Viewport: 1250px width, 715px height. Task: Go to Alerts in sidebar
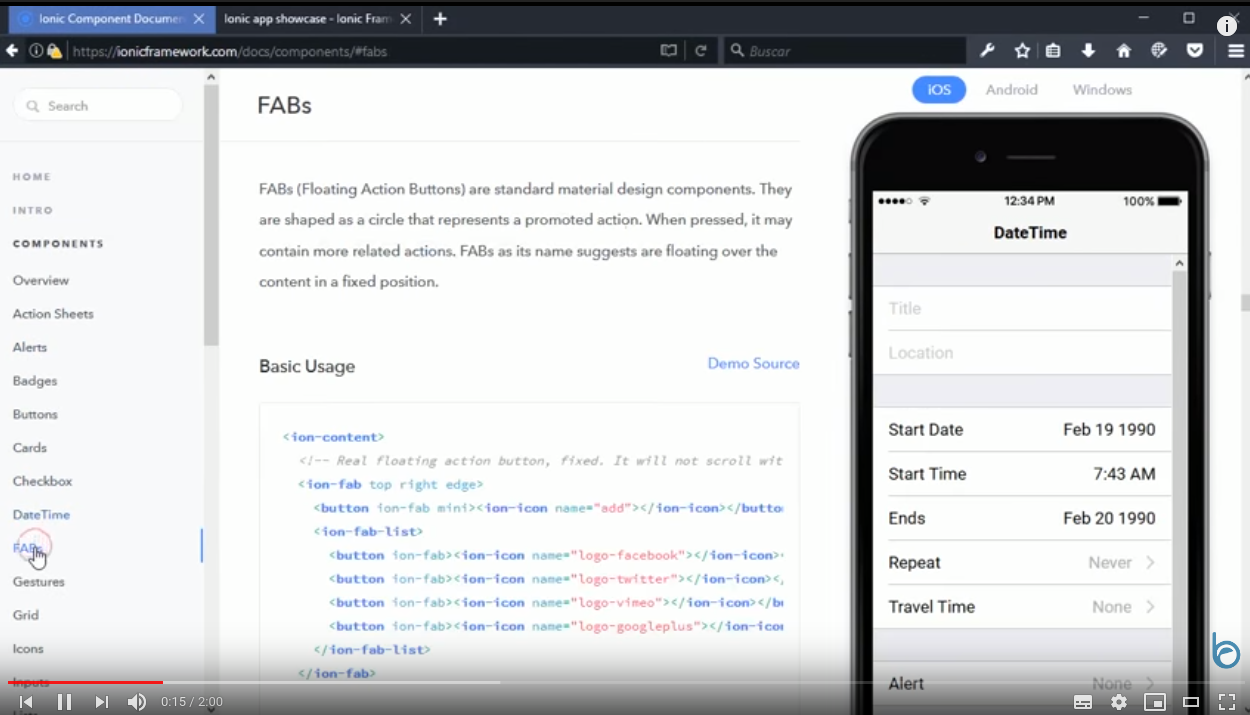[x=30, y=348]
